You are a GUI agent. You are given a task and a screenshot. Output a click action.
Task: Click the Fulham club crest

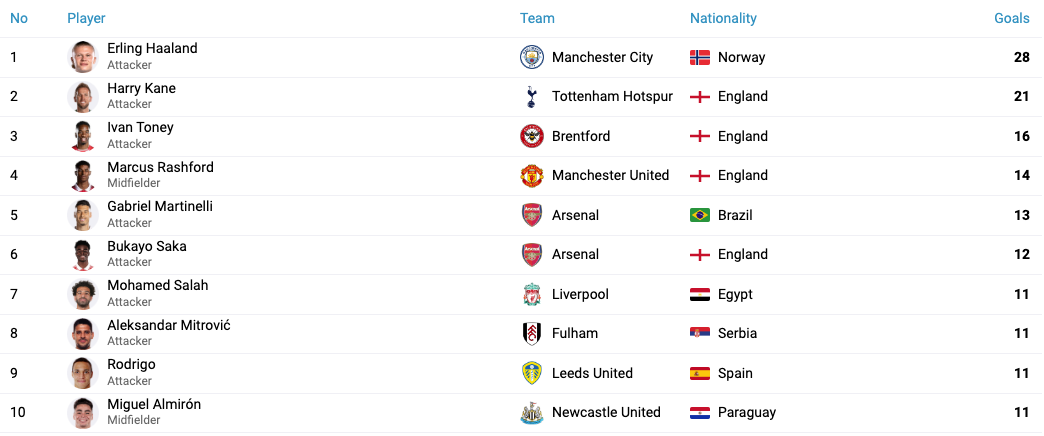point(531,333)
